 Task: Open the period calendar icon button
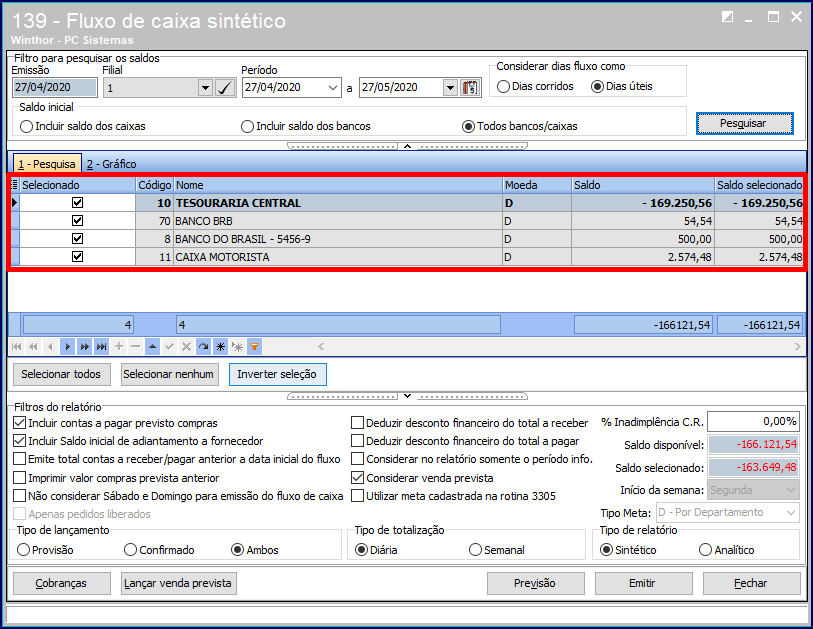pos(470,88)
